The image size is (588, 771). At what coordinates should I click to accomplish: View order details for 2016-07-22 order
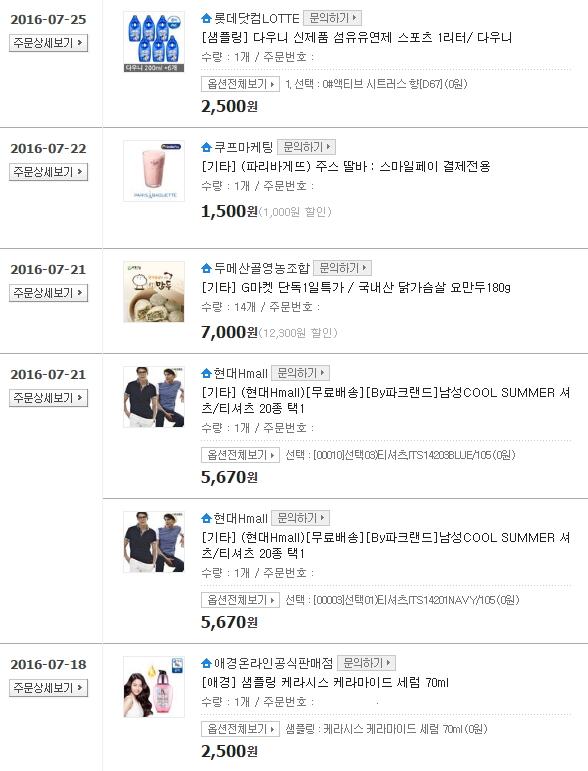point(48,172)
